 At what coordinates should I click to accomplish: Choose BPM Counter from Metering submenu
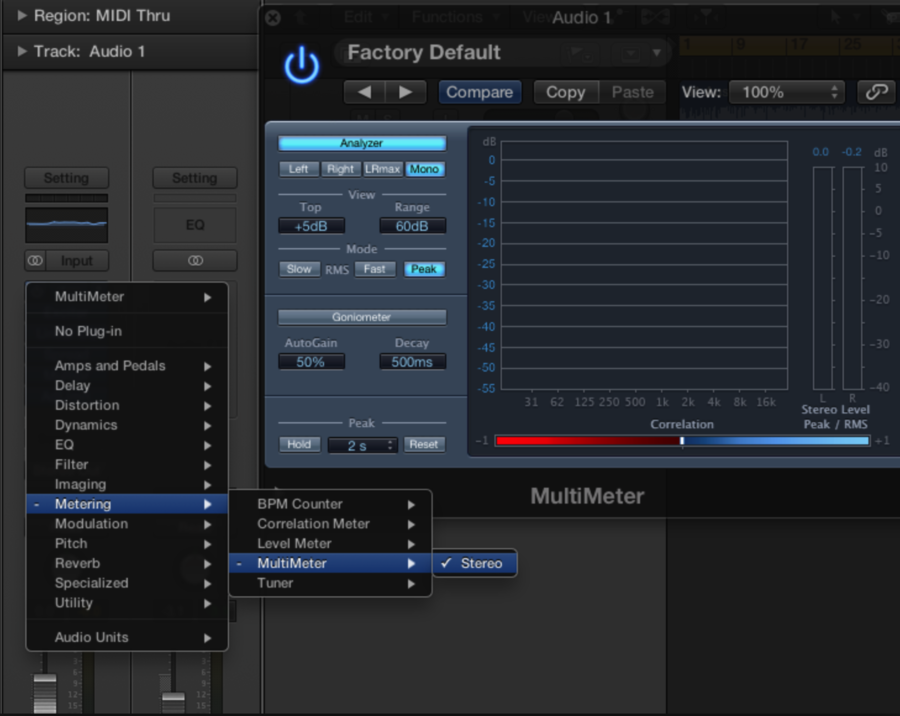point(331,504)
